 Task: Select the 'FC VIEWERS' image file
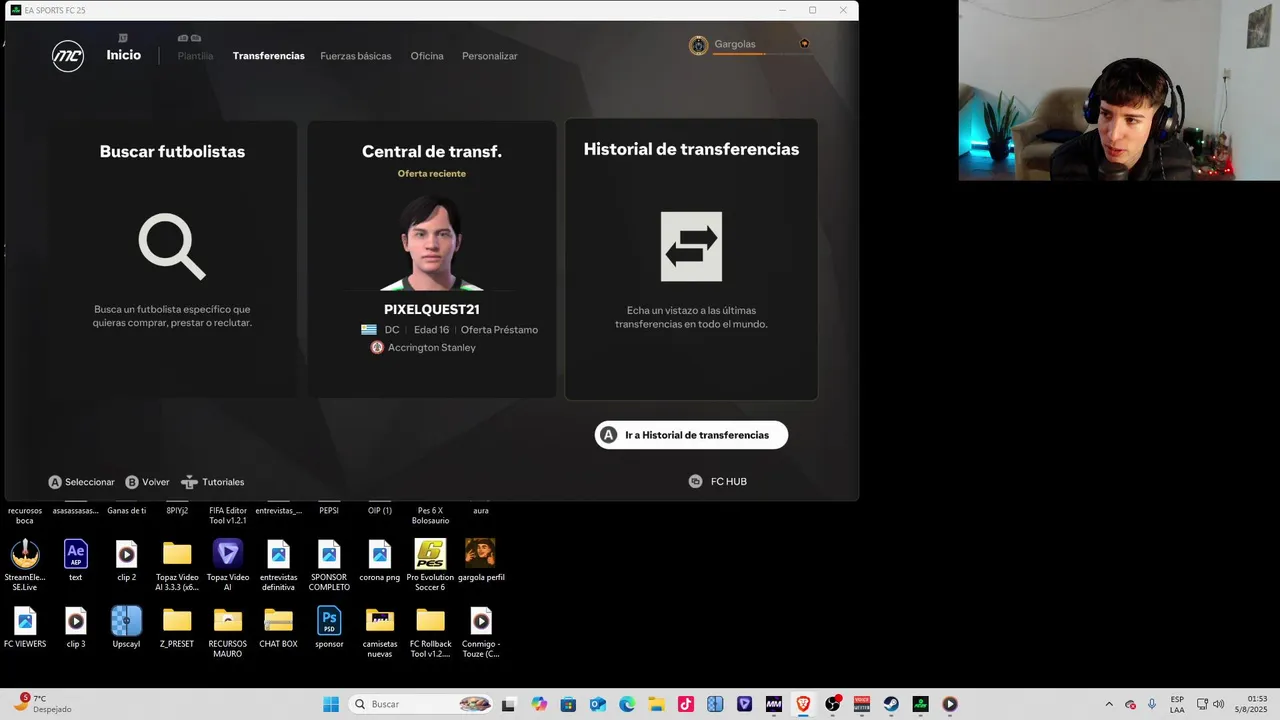25,627
